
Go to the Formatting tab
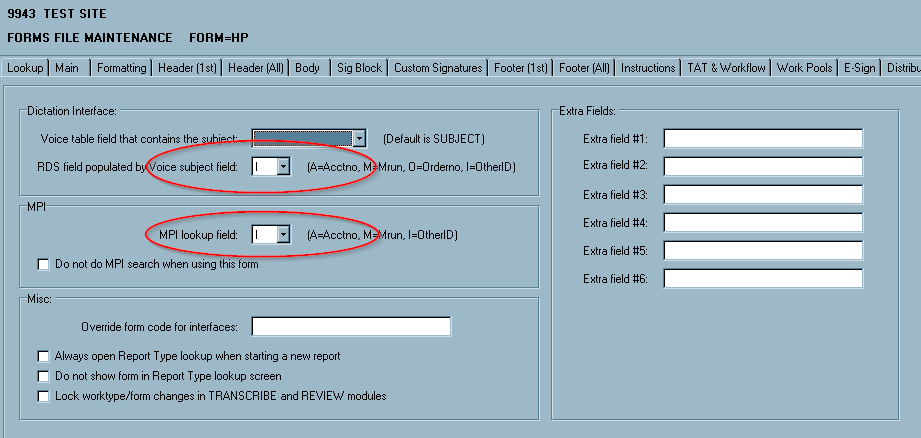122,68
